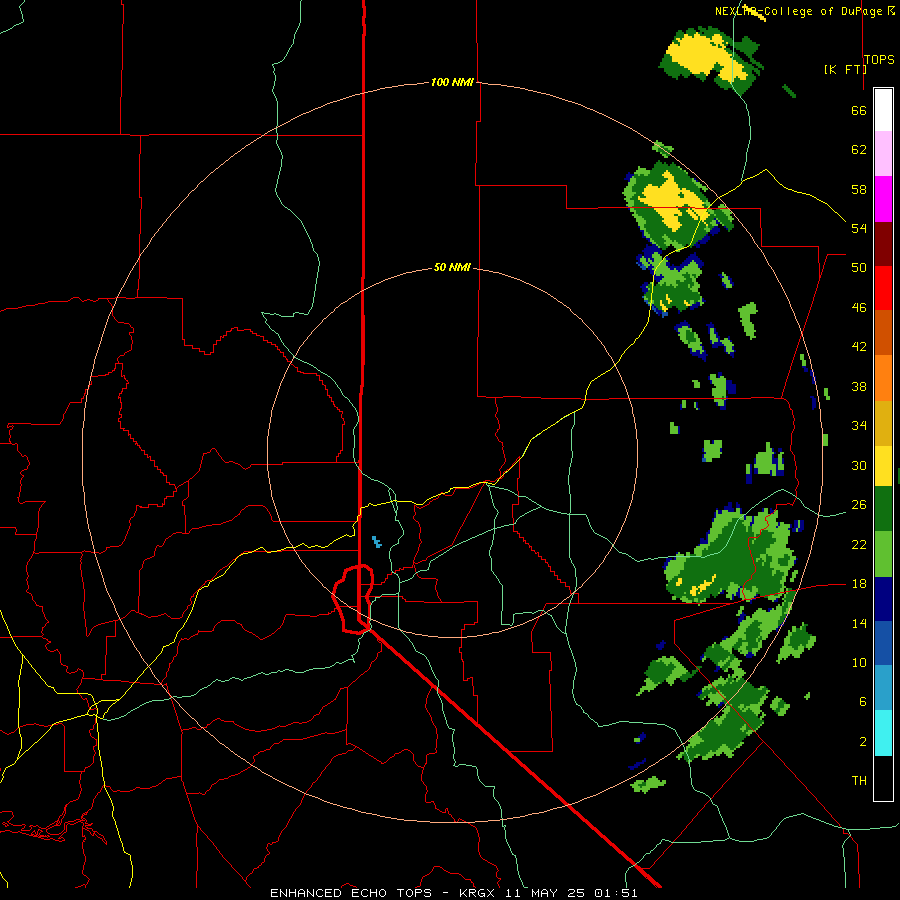Click the light blue 6-10 kft swatch
Image resolution: width=900 pixels, height=900 pixels.
pyautogui.click(x=883, y=688)
